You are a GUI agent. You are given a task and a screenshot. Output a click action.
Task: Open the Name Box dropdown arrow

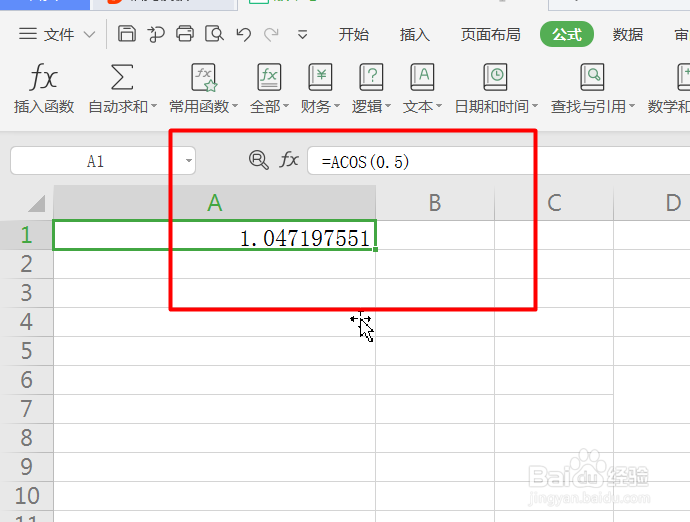189,161
